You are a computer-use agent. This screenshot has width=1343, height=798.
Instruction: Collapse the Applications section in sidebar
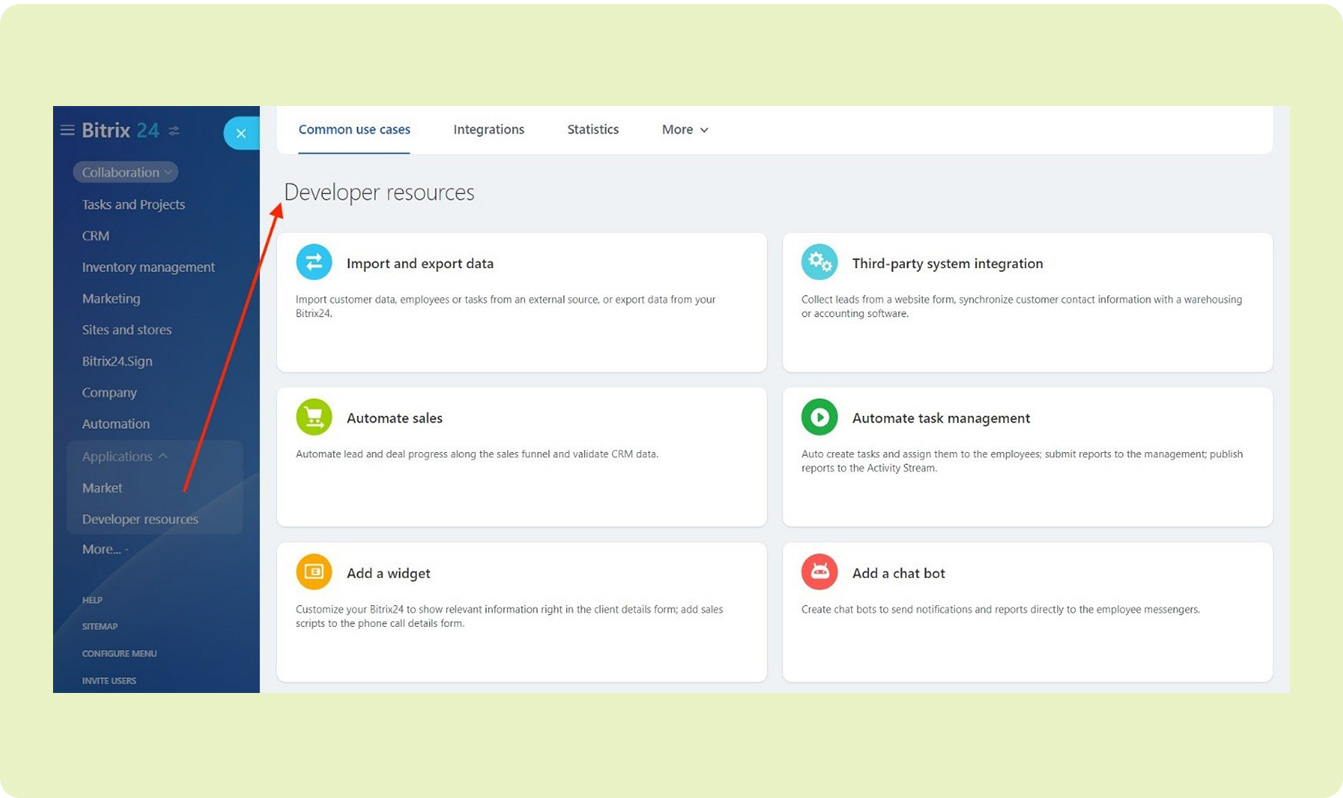[x=125, y=456]
